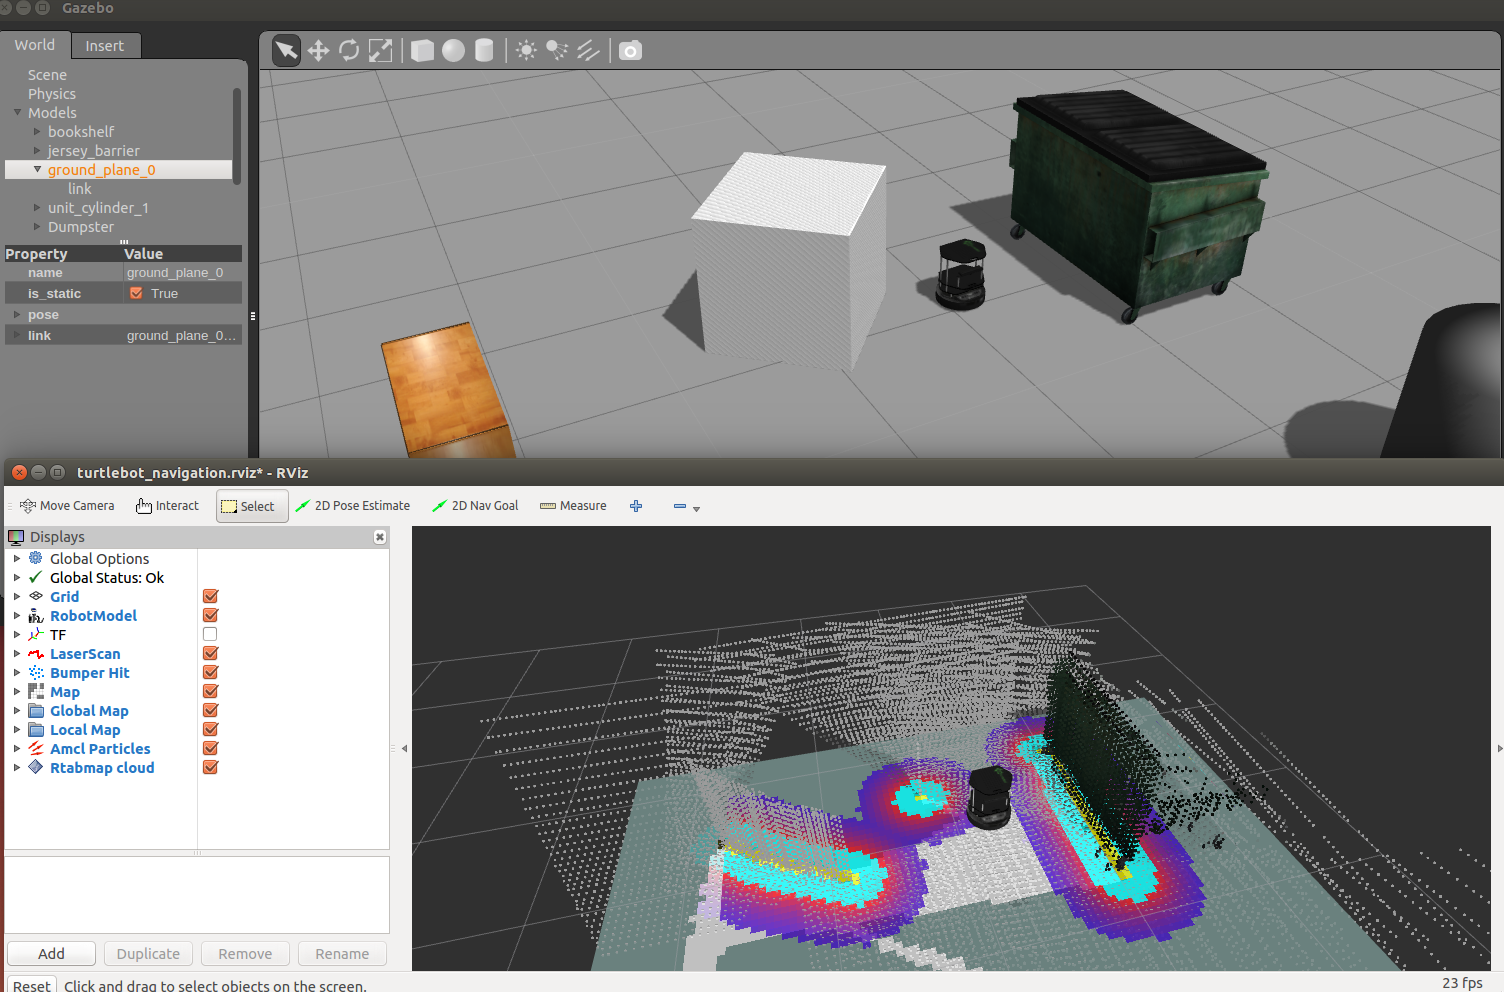
Task: Select jersey_barrier model in tree
Action: pyautogui.click(x=94, y=151)
